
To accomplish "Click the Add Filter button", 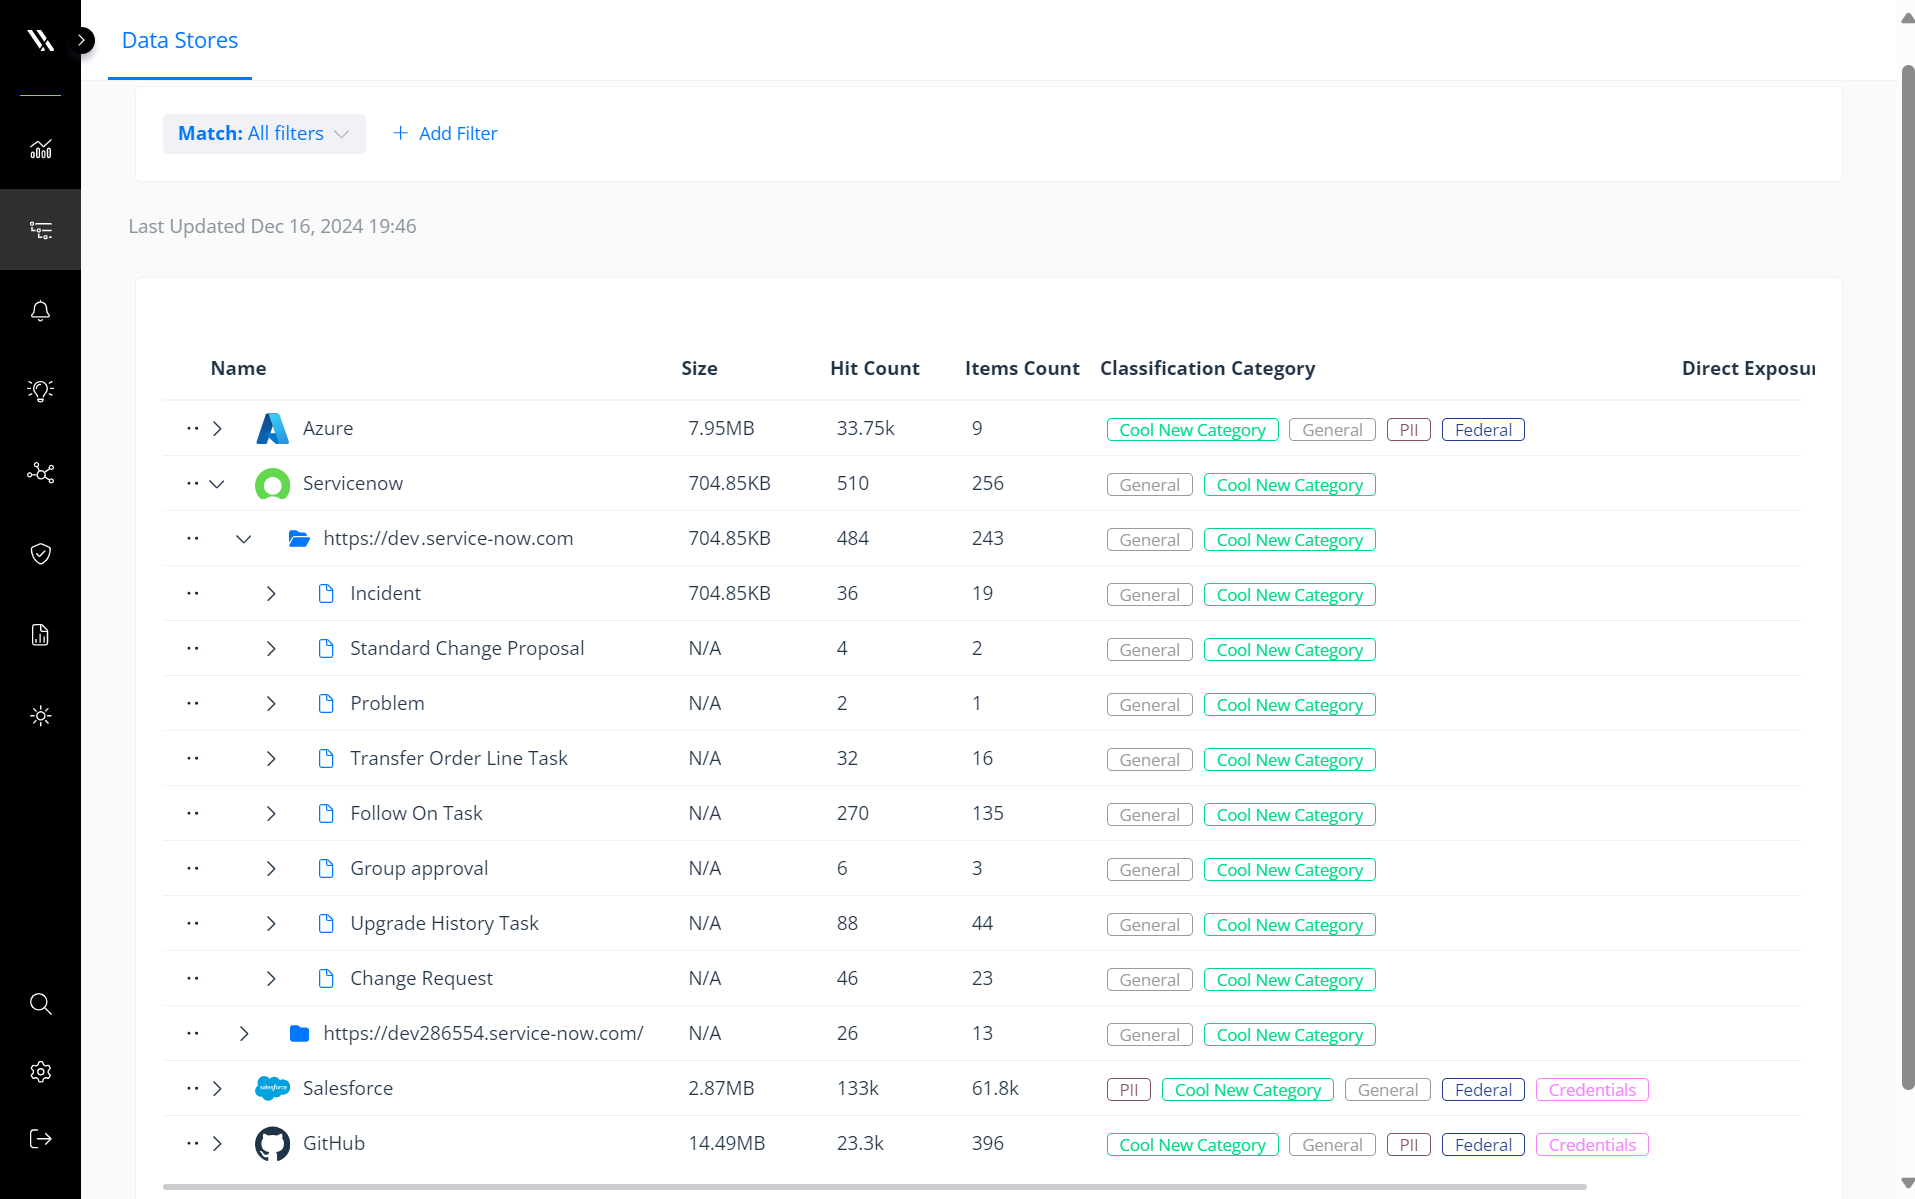I will pos(445,133).
